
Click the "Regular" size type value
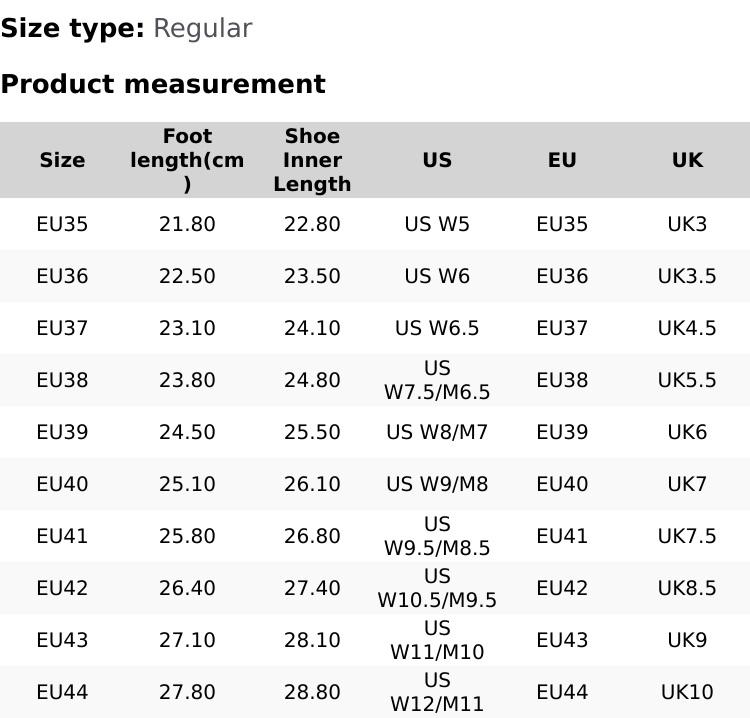[x=202, y=28]
